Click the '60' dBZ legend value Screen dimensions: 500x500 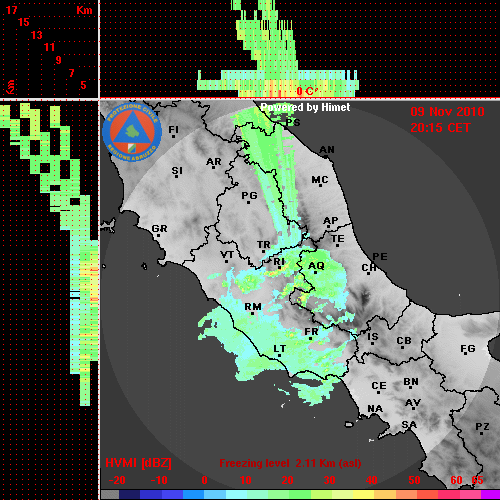click(x=456, y=480)
